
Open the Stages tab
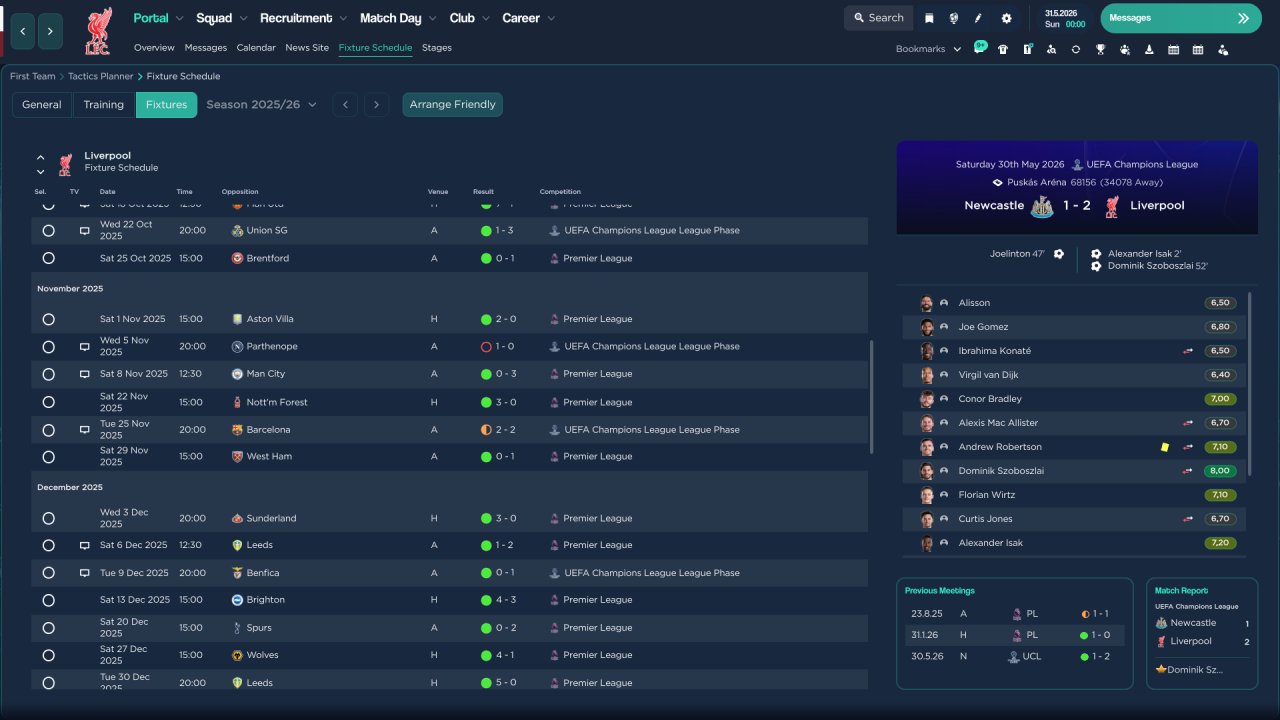[437, 48]
